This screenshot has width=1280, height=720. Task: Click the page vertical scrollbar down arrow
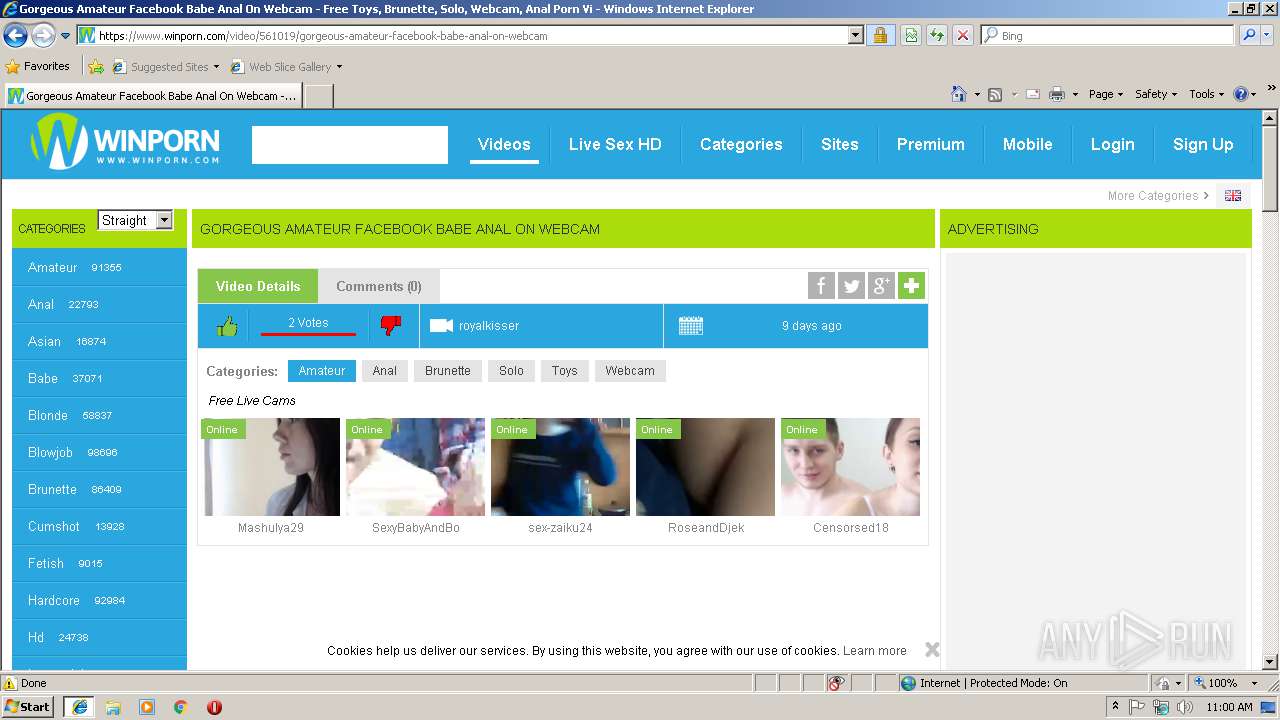(x=1270, y=662)
